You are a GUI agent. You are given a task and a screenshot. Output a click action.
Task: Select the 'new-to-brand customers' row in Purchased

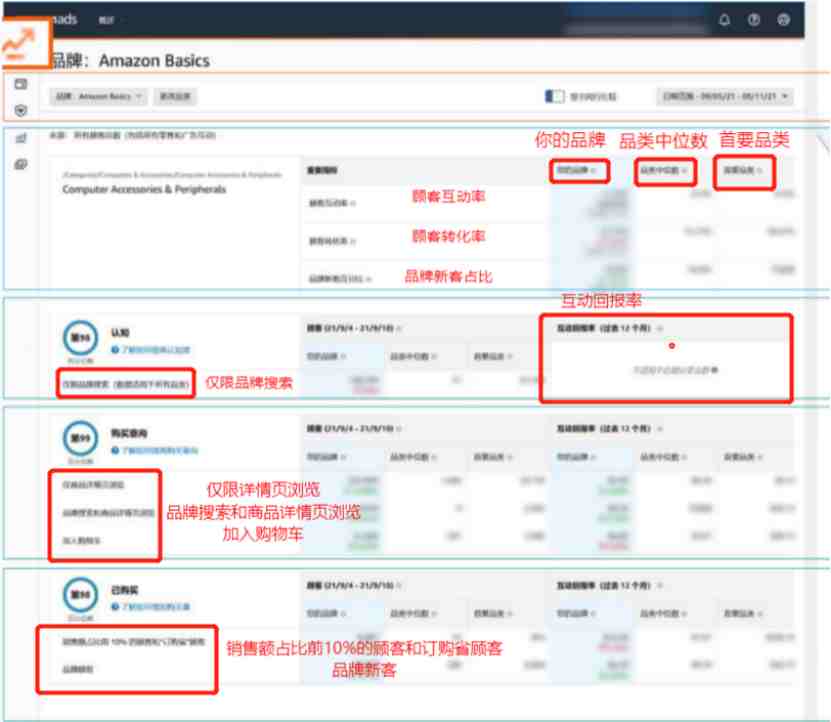(78, 670)
